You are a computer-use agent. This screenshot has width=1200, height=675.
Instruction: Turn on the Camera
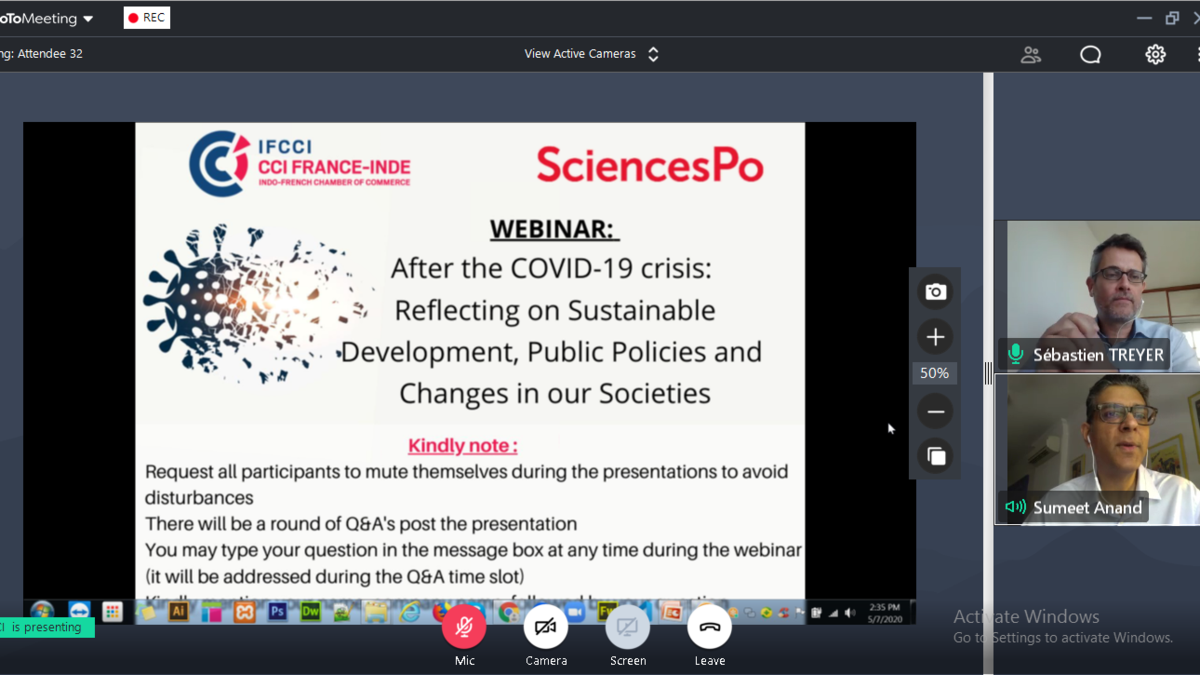[545, 627]
